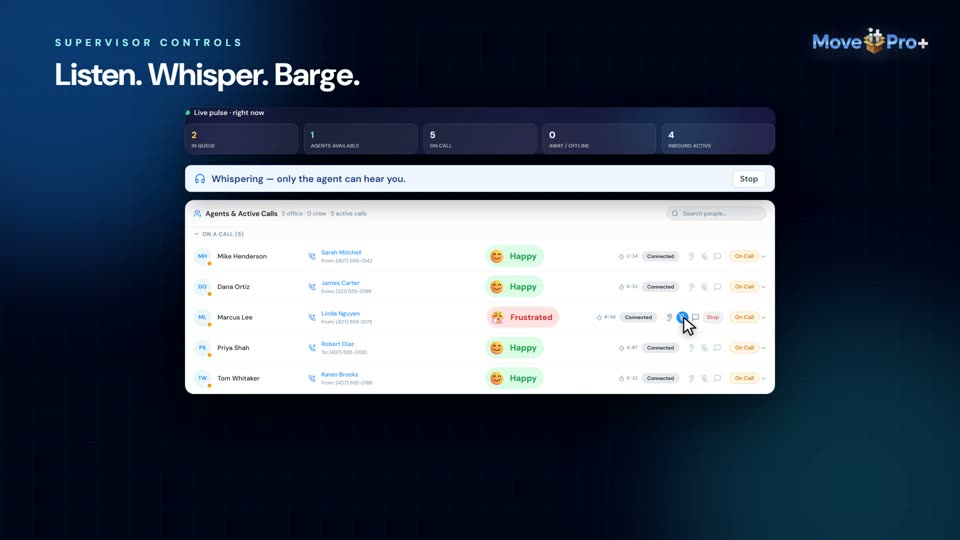This screenshot has width=960, height=540.
Task: Click the phone icon beside Robert Diaz
Action: point(312,348)
